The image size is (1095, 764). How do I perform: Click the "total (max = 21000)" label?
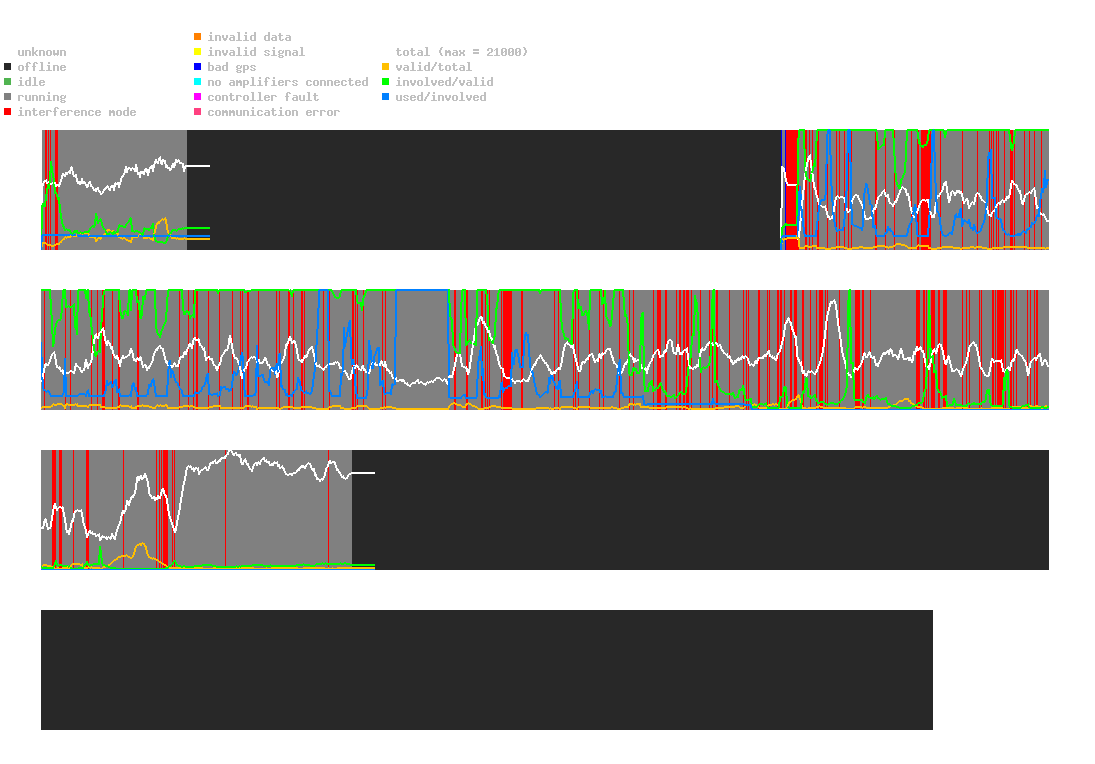coord(462,52)
